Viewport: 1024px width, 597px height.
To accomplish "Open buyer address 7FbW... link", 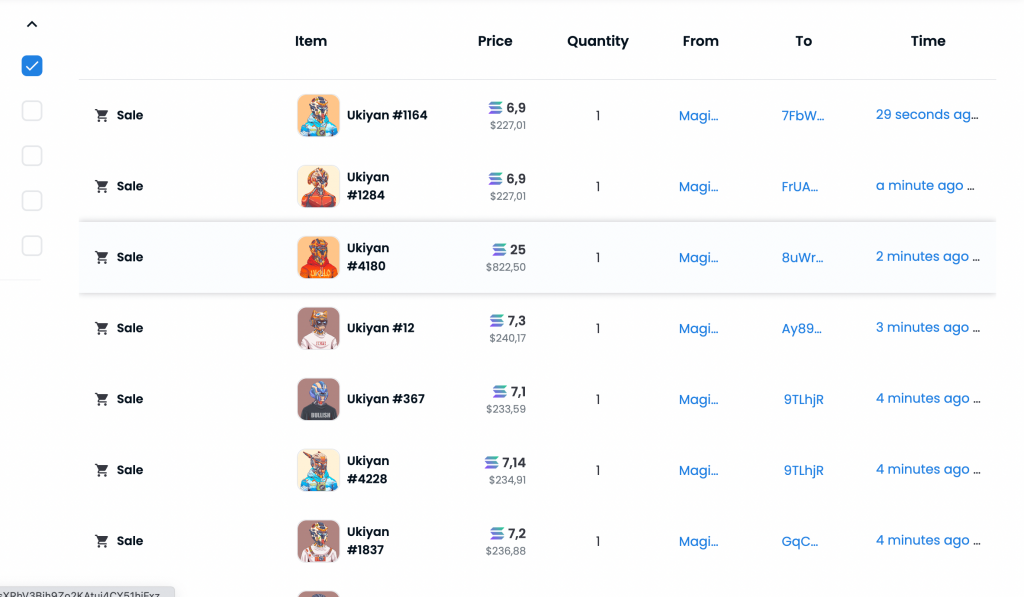I will pyautogui.click(x=803, y=116).
